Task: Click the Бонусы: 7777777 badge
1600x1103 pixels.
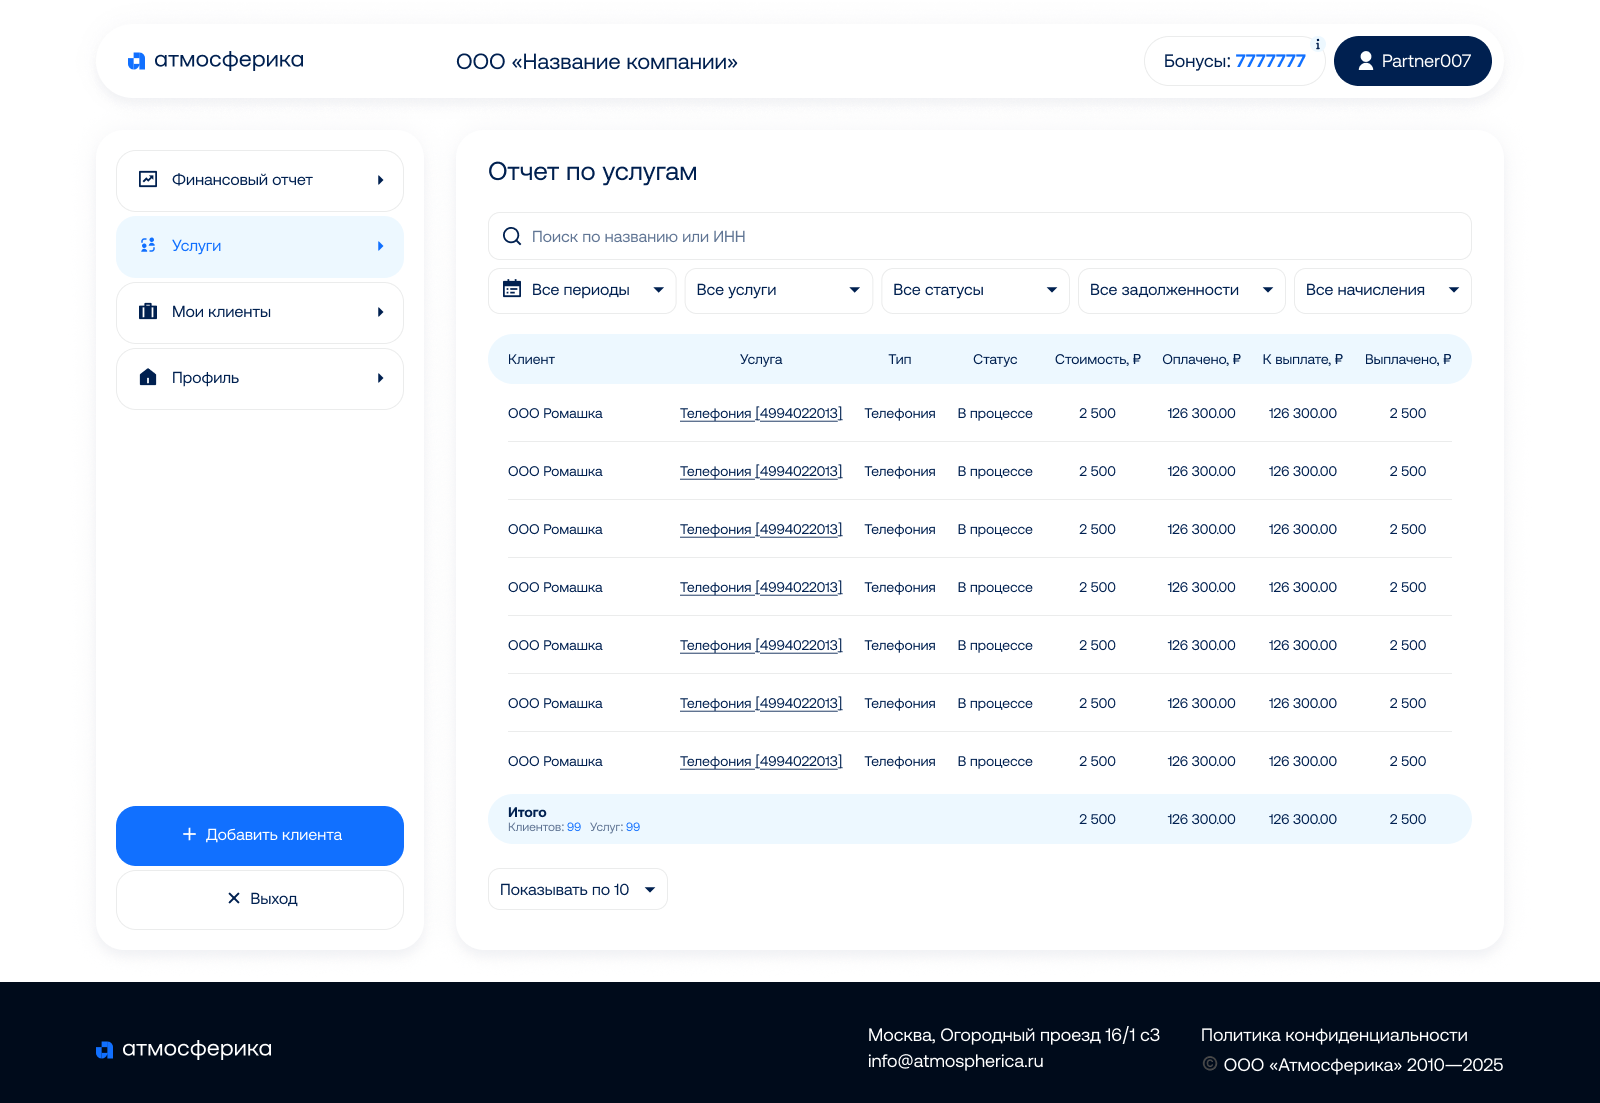Action: tap(1235, 61)
